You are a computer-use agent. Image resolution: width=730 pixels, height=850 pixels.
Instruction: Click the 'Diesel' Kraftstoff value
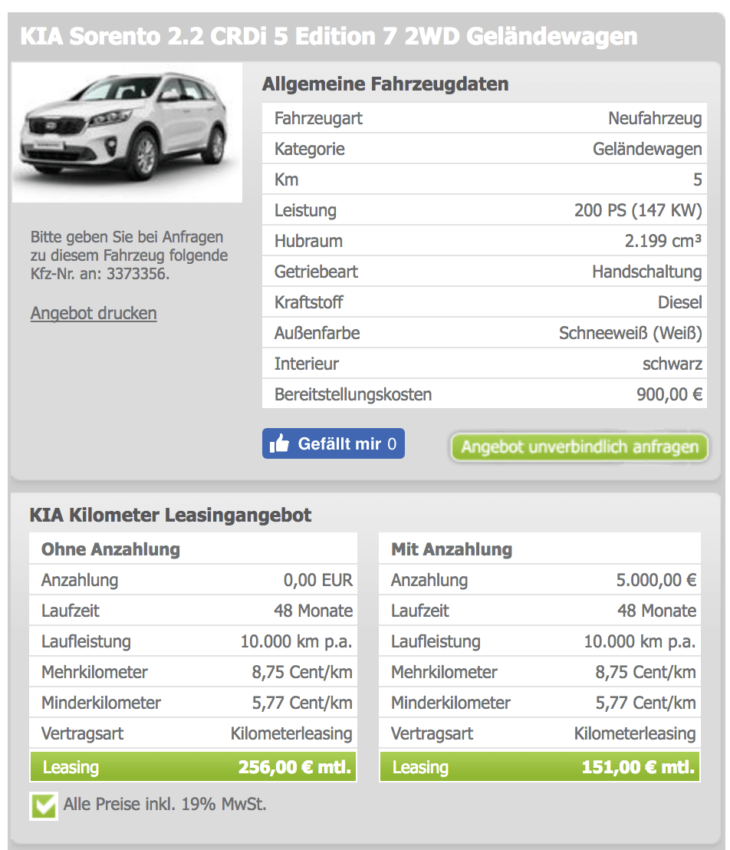pyautogui.click(x=680, y=302)
